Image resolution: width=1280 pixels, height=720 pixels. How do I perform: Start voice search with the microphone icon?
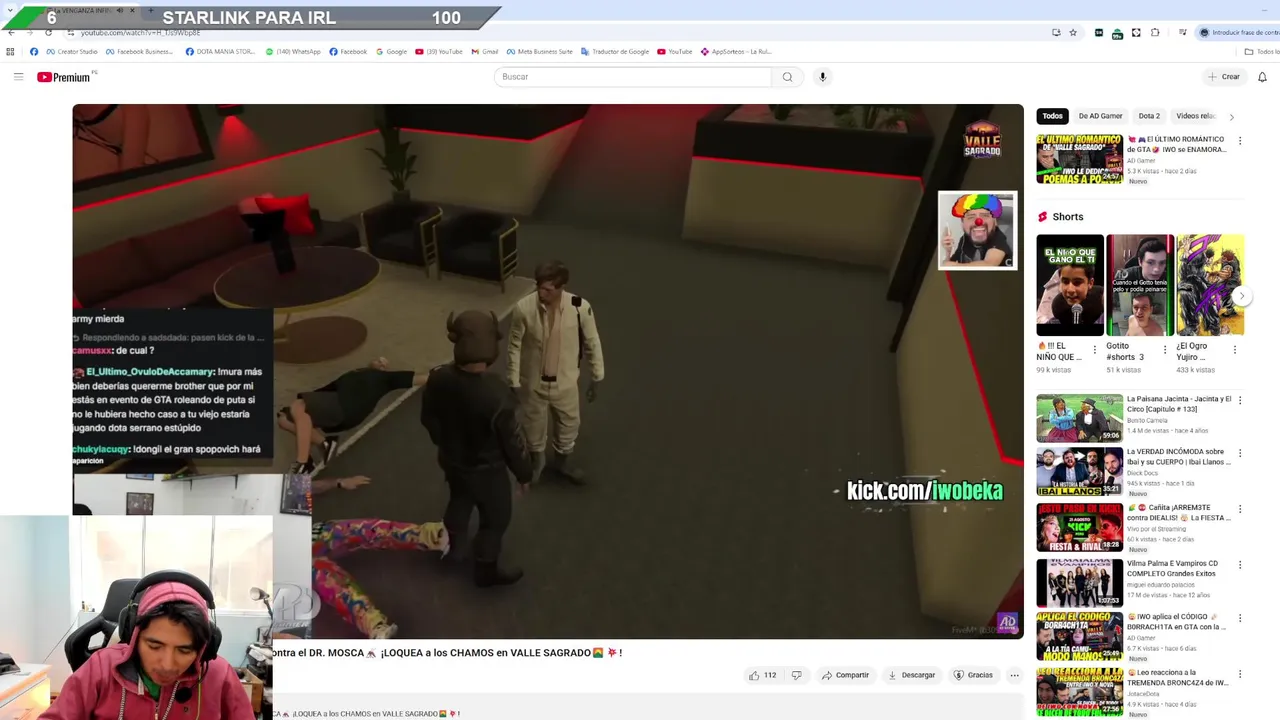click(x=822, y=77)
